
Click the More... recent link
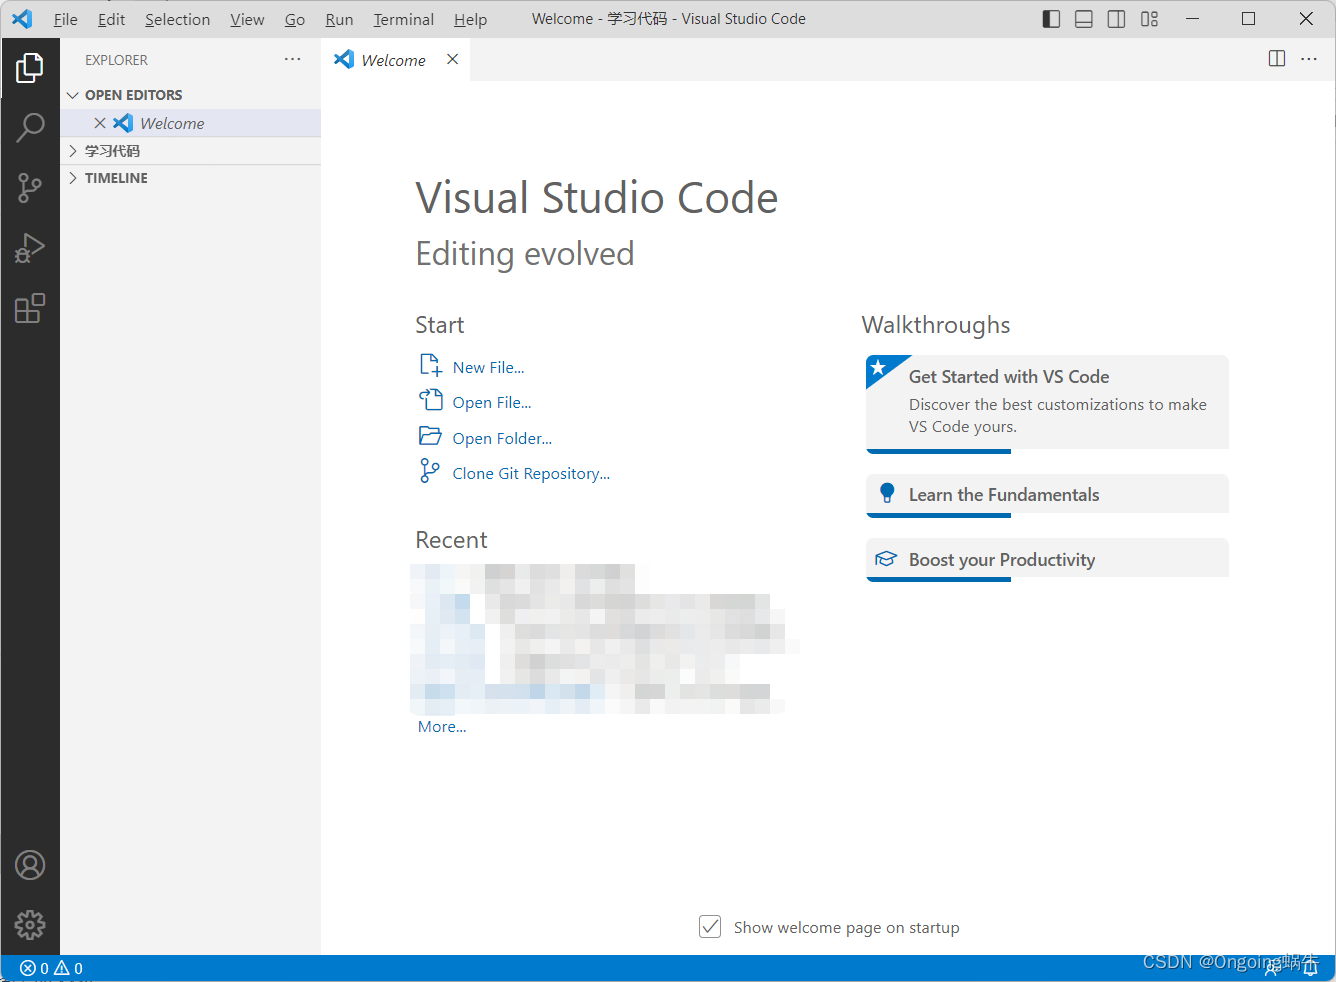click(x=442, y=726)
